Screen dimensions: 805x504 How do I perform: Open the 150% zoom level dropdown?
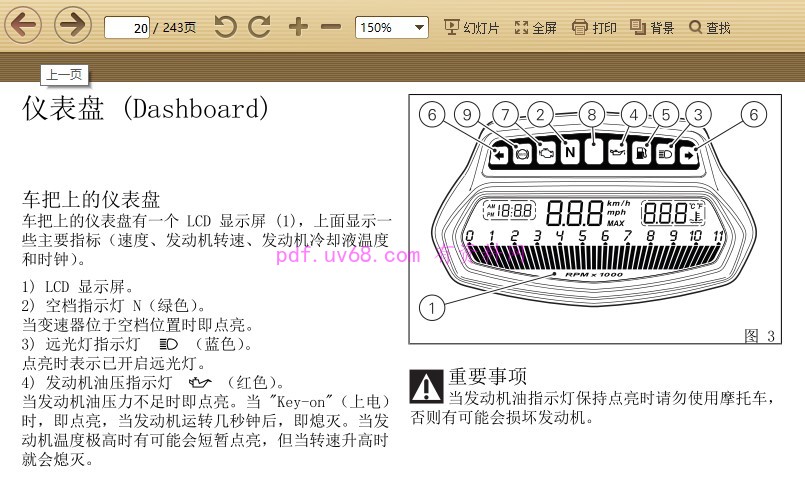391,27
